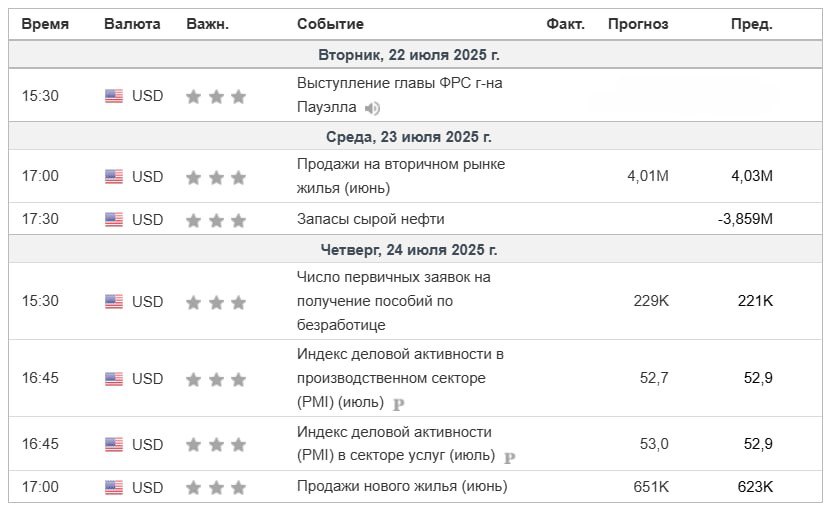This screenshot has width=829, height=509.
Task: Click the US flag in the 17:30 oil row
Action: pyautogui.click(x=114, y=219)
